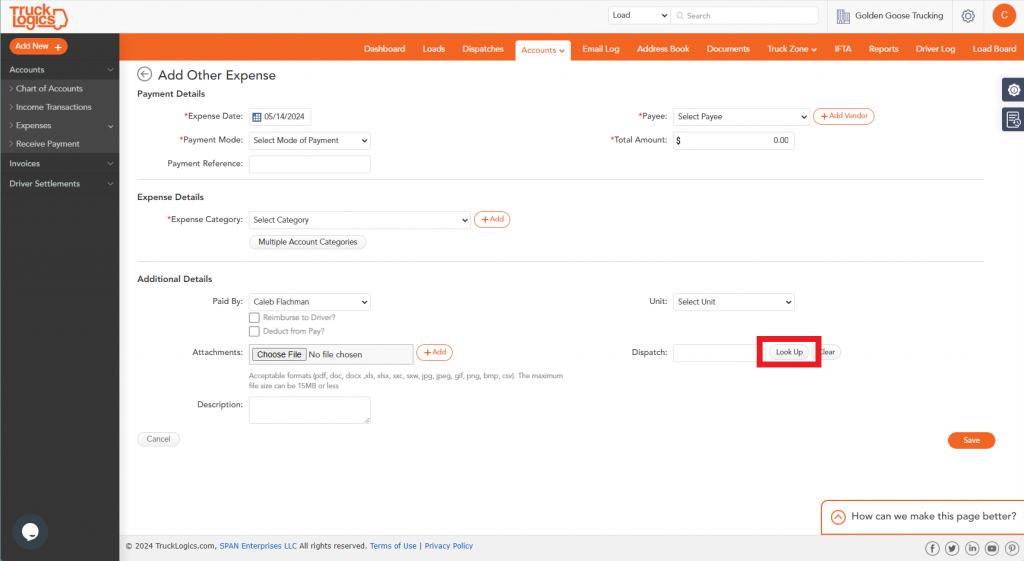
Task: Open the Documents tab
Action: pyautogui.click(x=728, y=49)
